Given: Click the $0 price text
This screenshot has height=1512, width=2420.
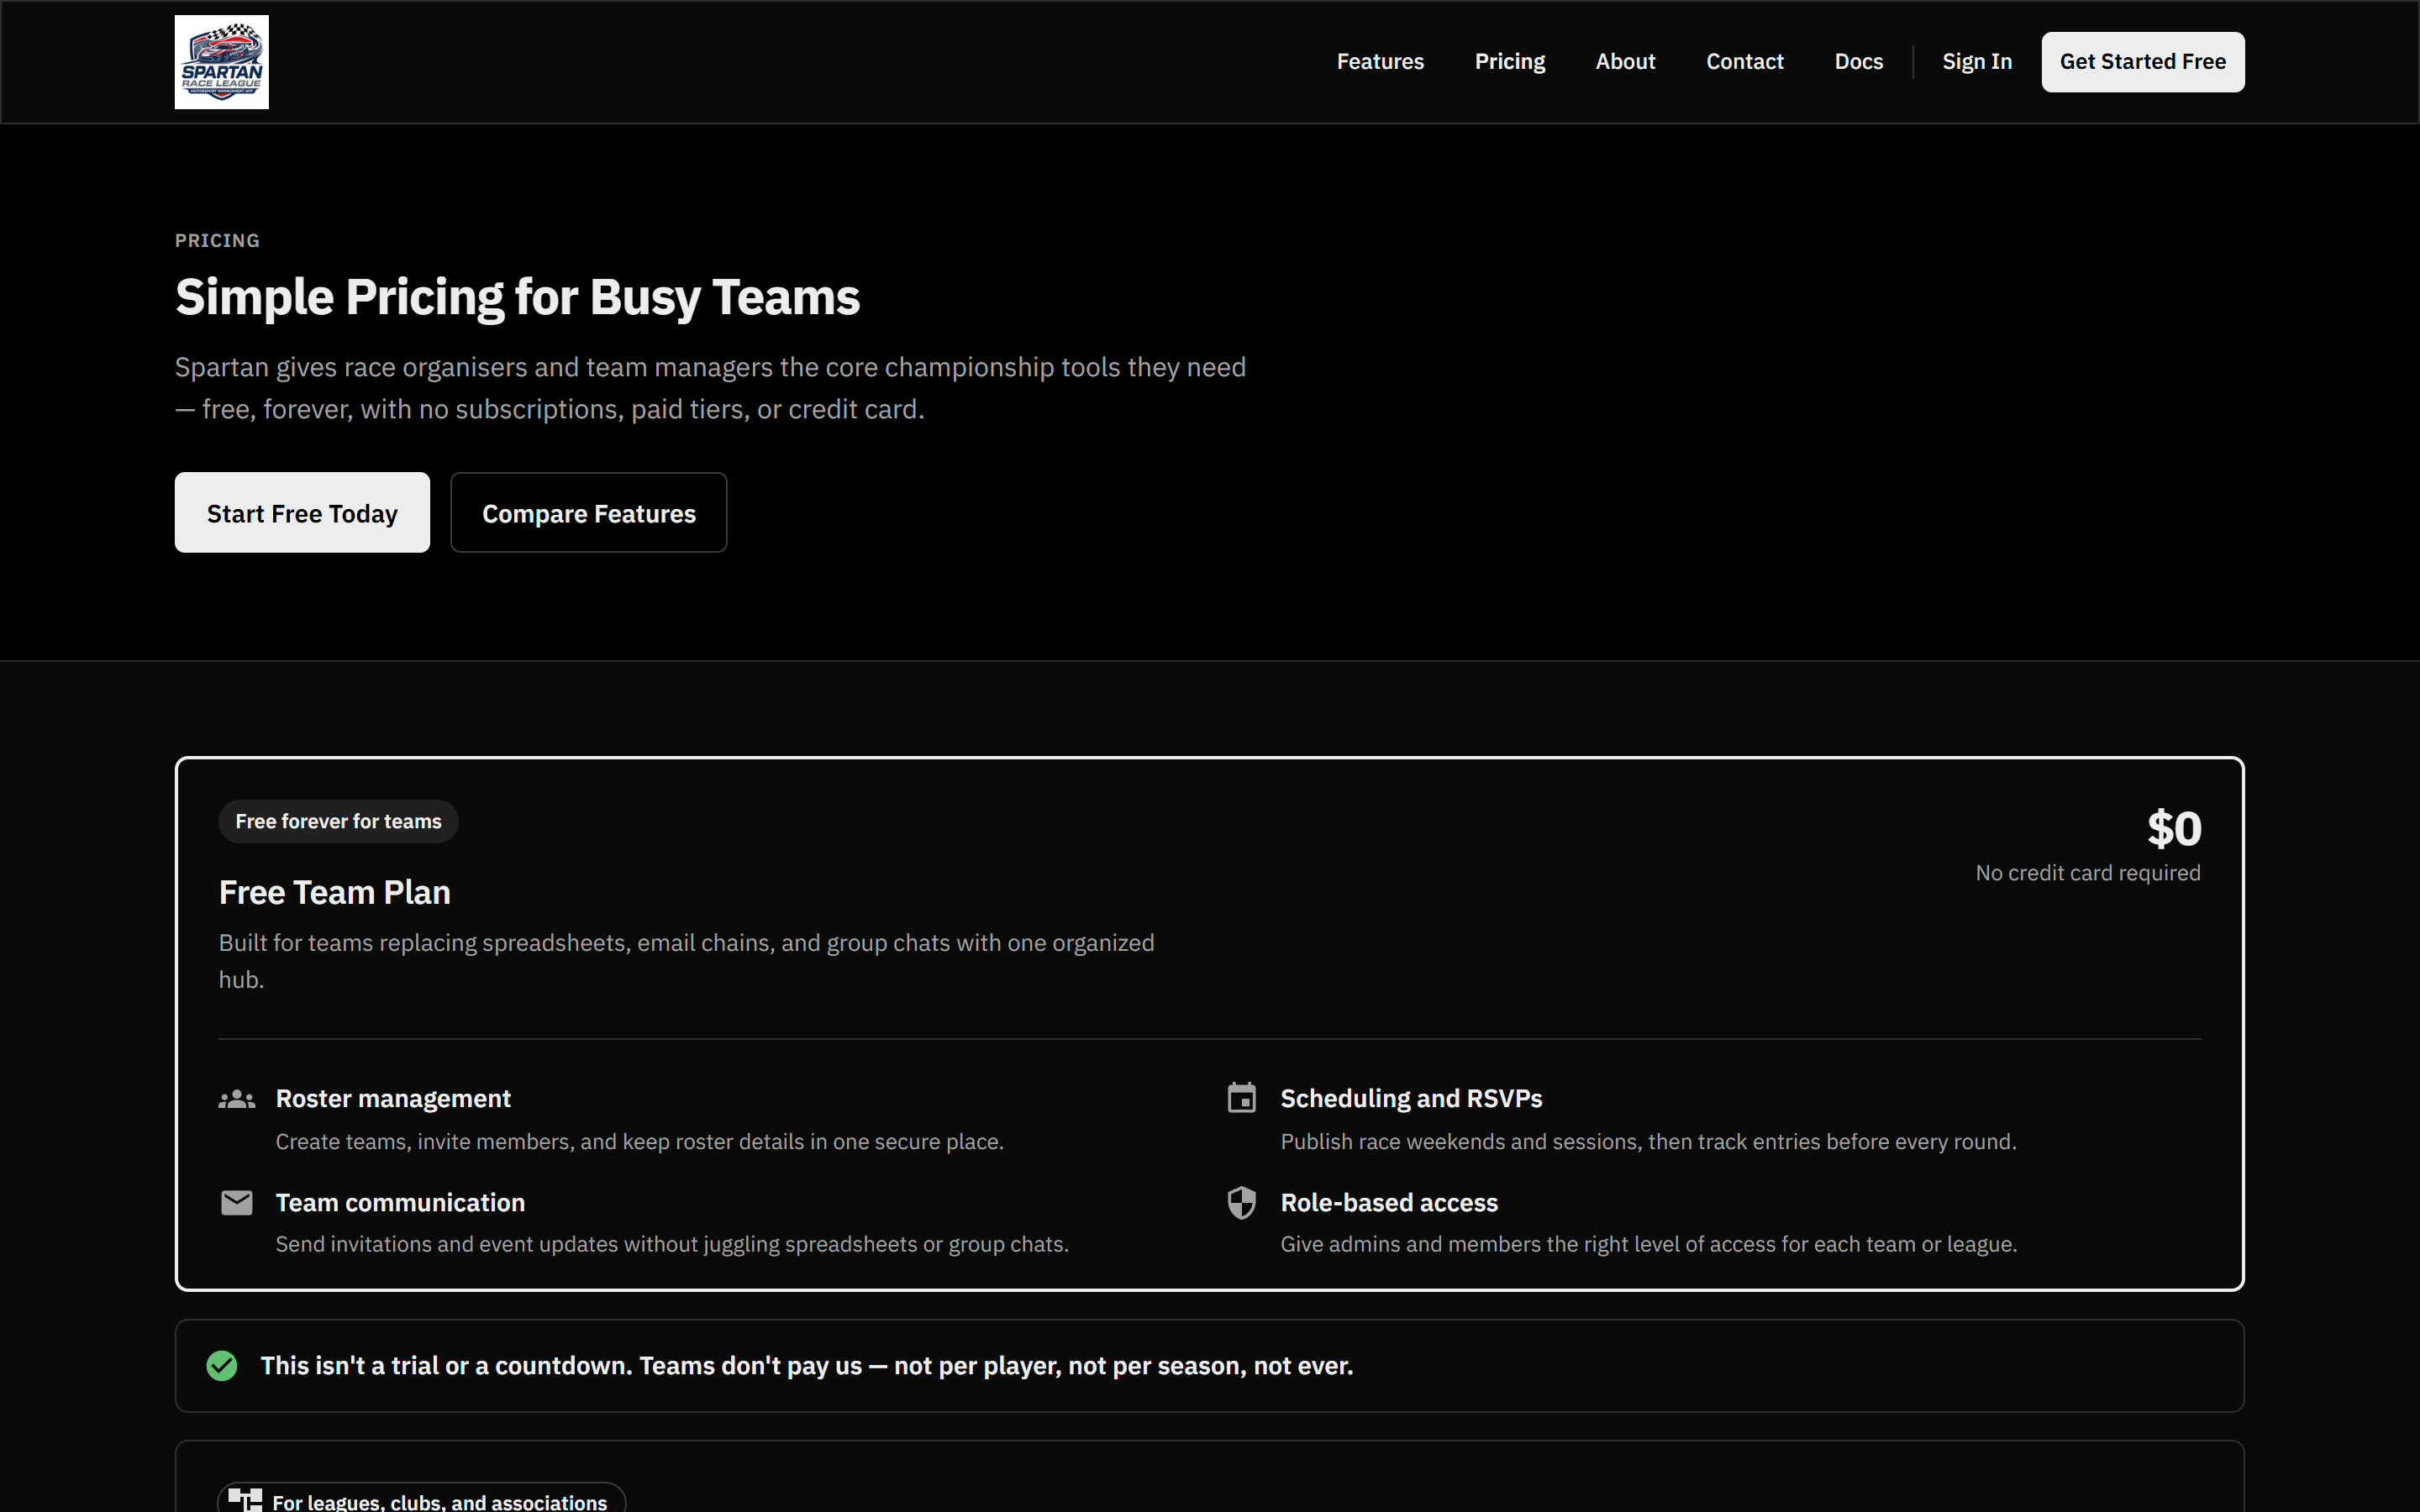Looking at the screenshot, I should tap(2174, 828).
